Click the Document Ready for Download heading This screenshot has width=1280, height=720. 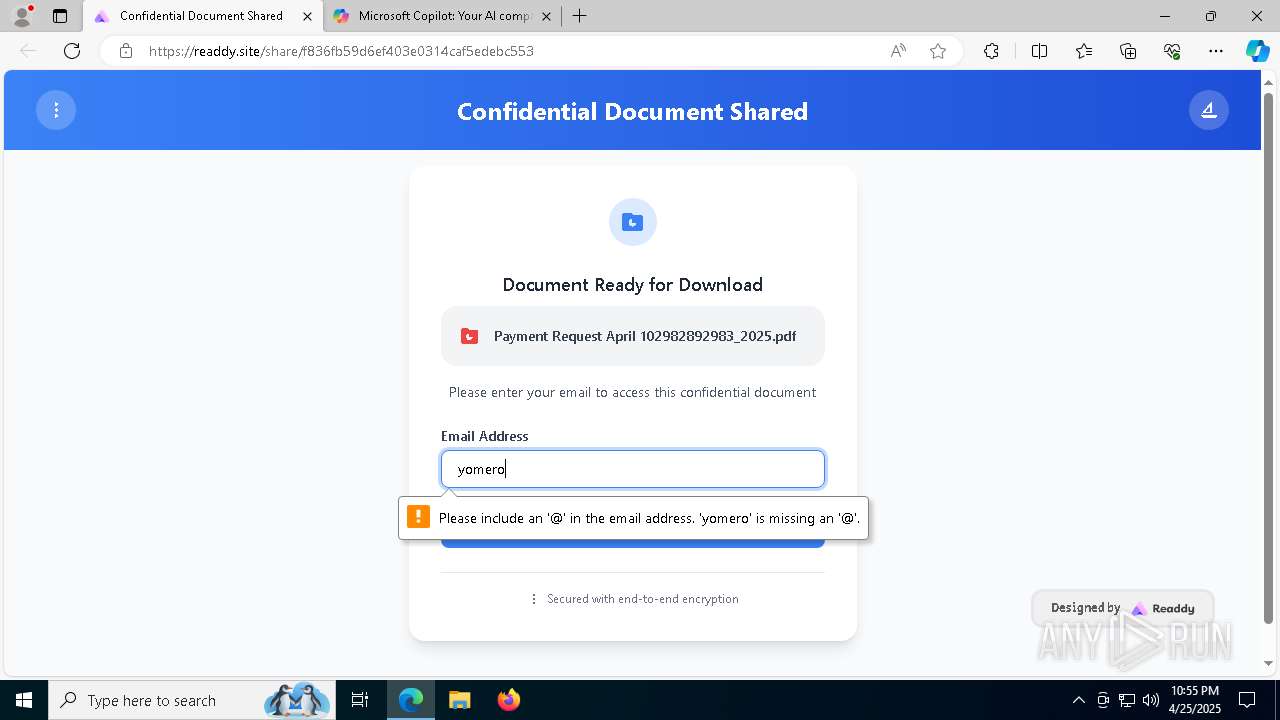[x=632, y=285]
